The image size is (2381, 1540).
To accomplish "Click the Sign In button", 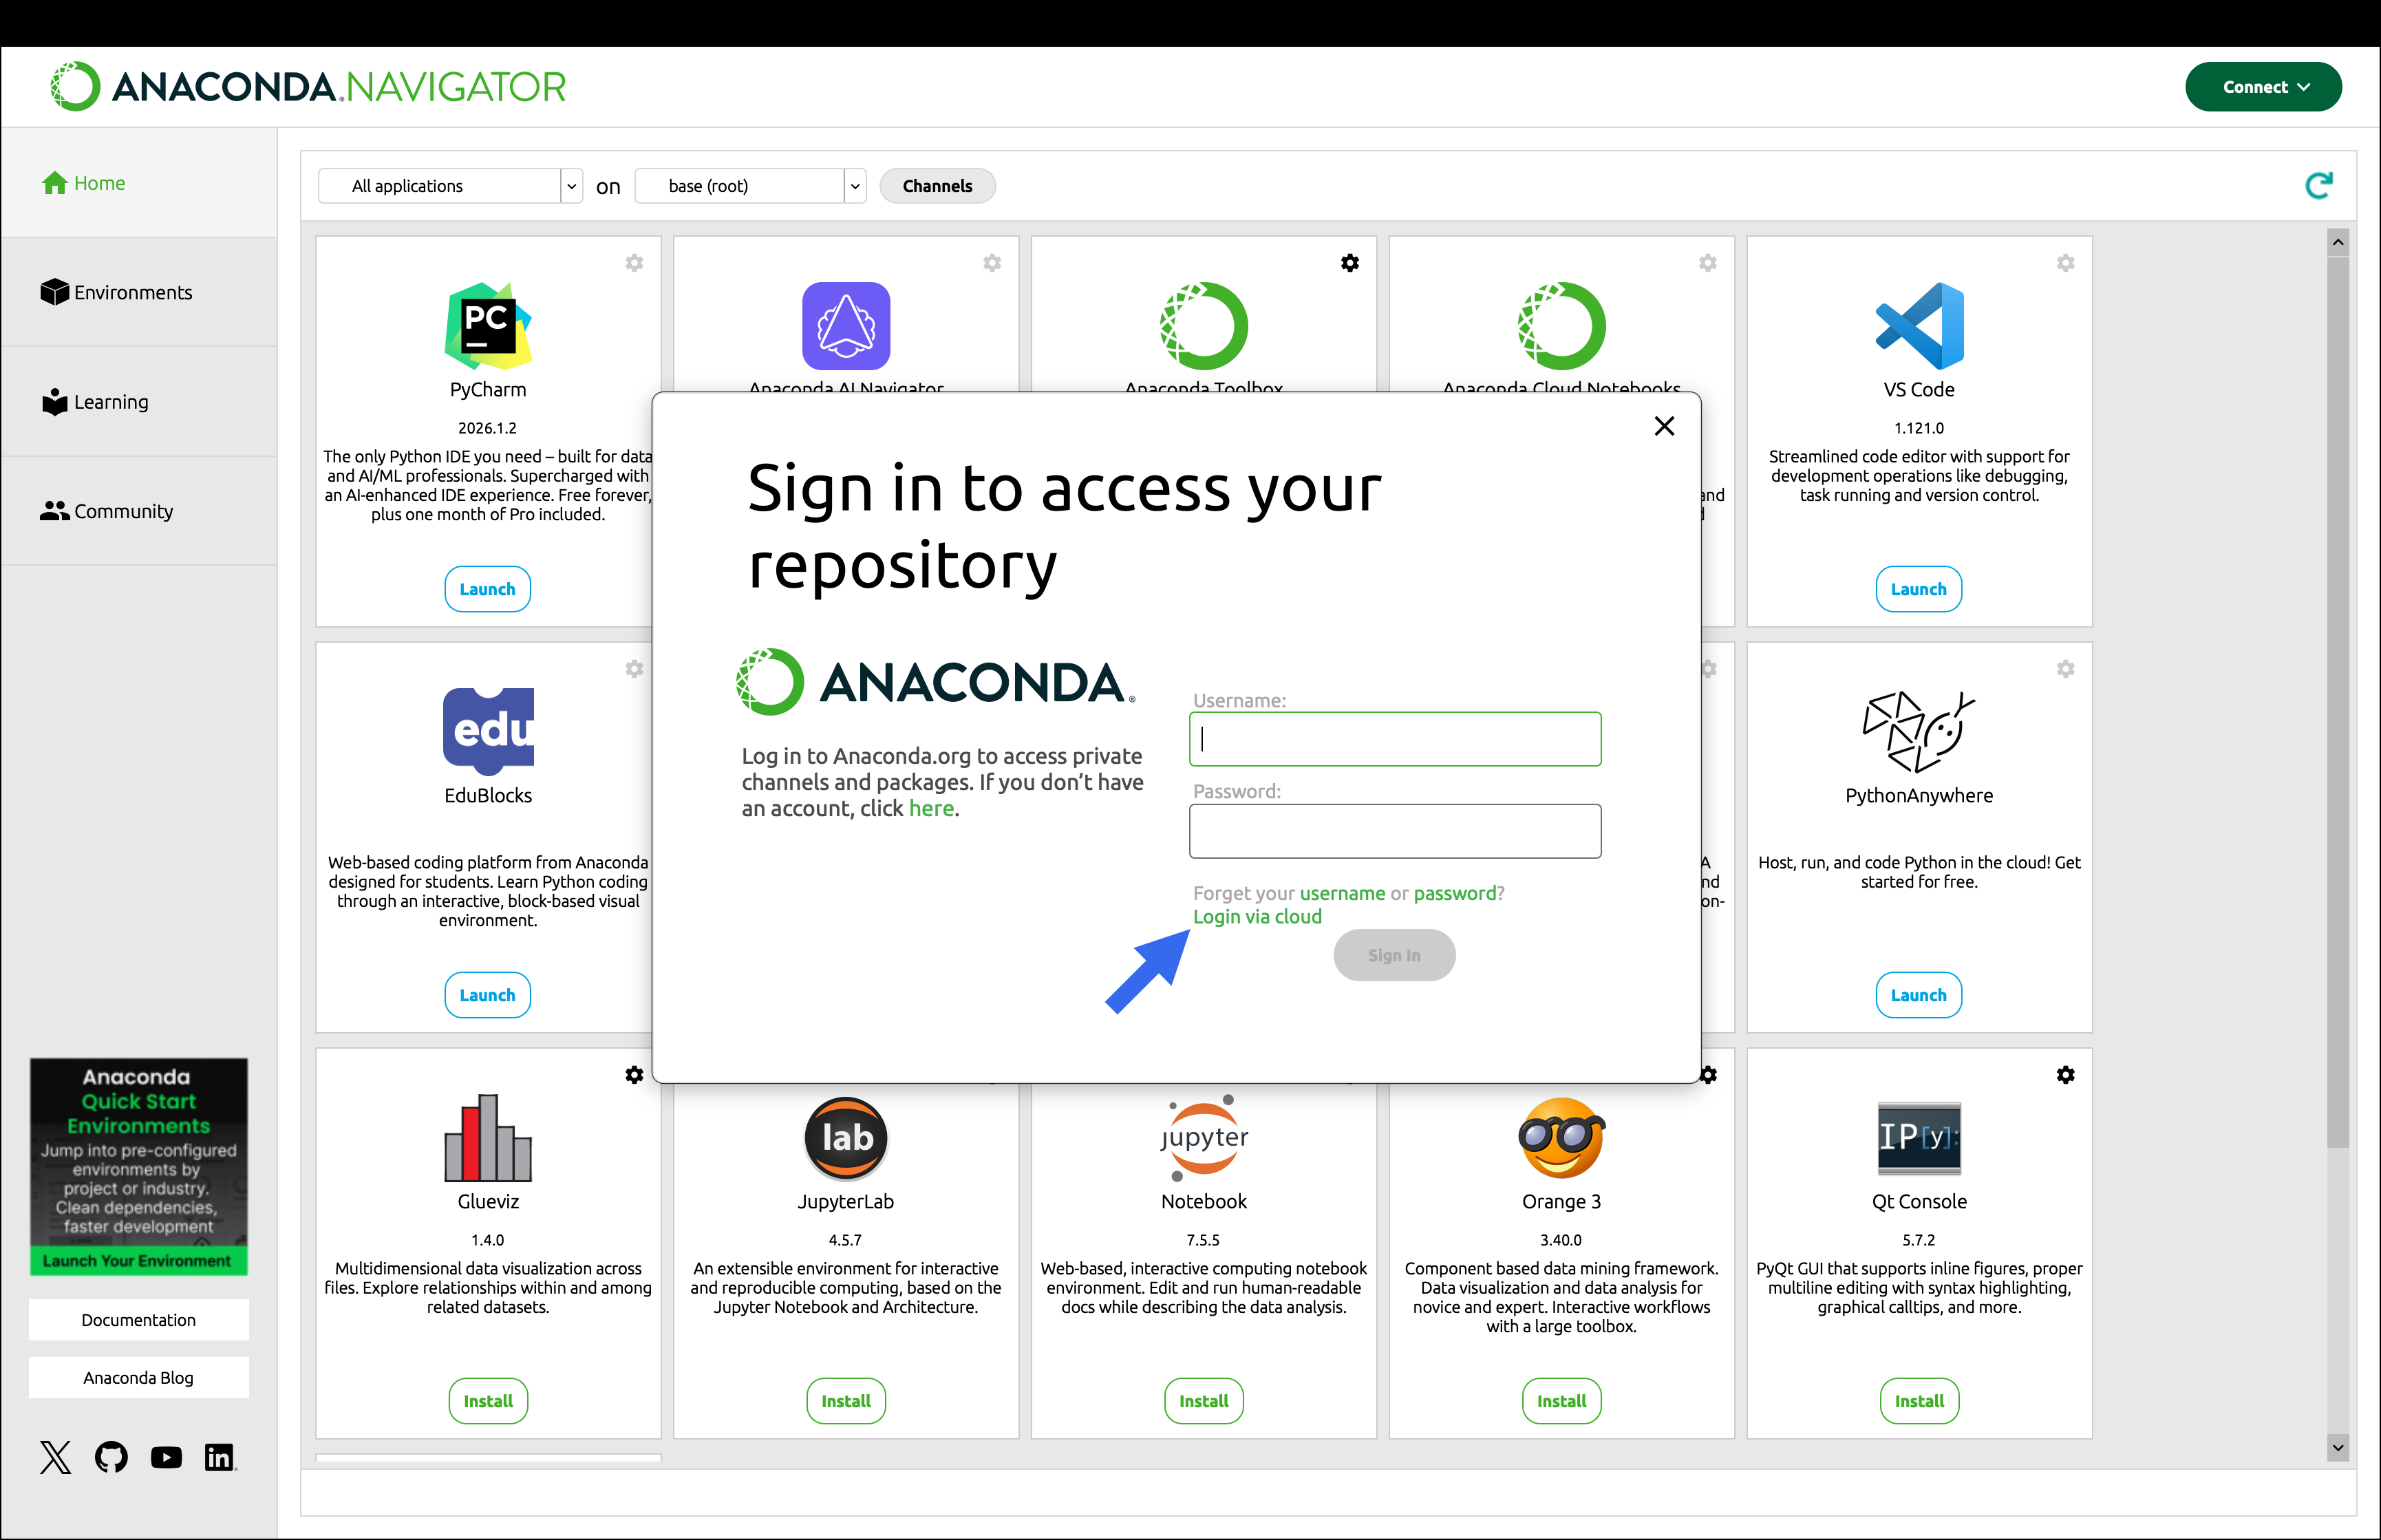I will point(1394,955).
